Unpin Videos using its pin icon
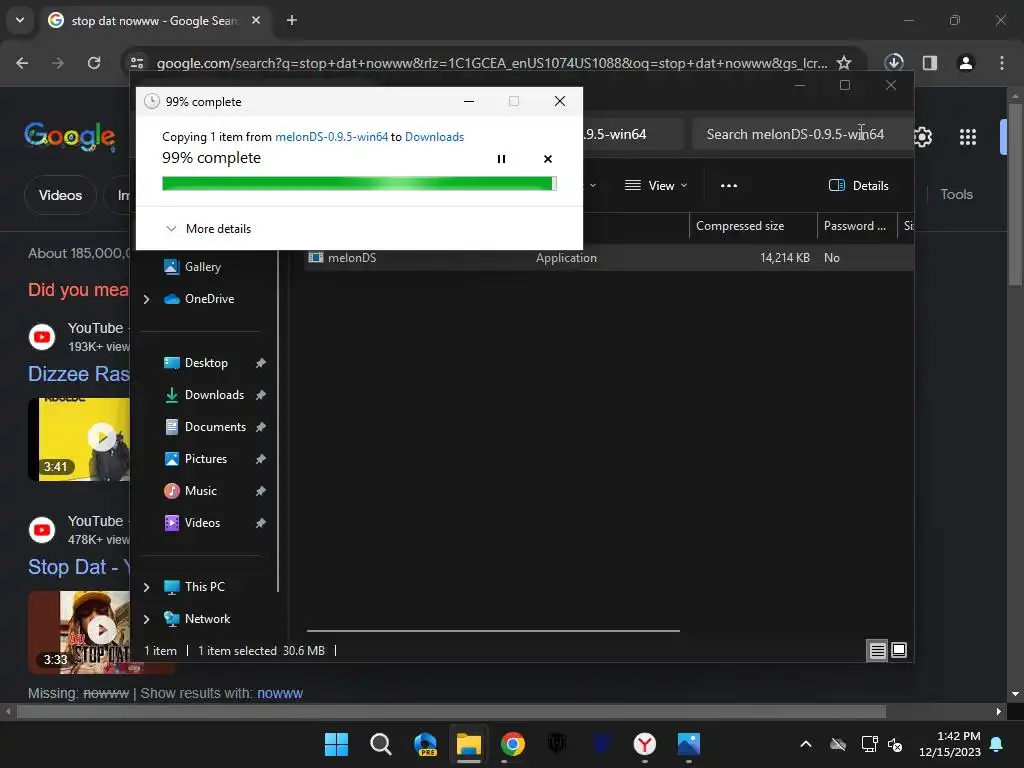 tap(261, 523)
